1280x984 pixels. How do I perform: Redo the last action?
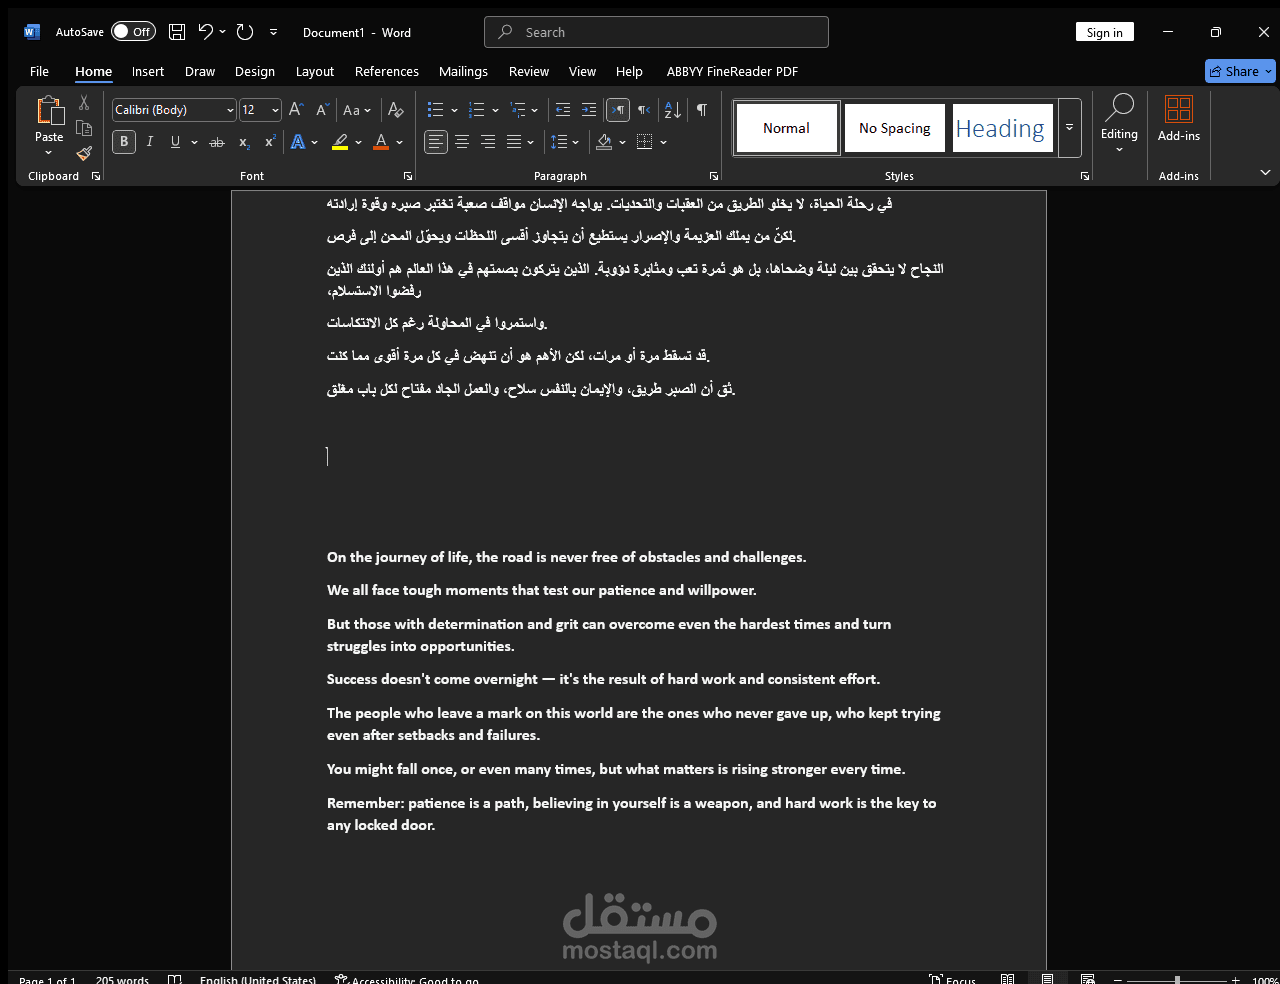point(245,32)
